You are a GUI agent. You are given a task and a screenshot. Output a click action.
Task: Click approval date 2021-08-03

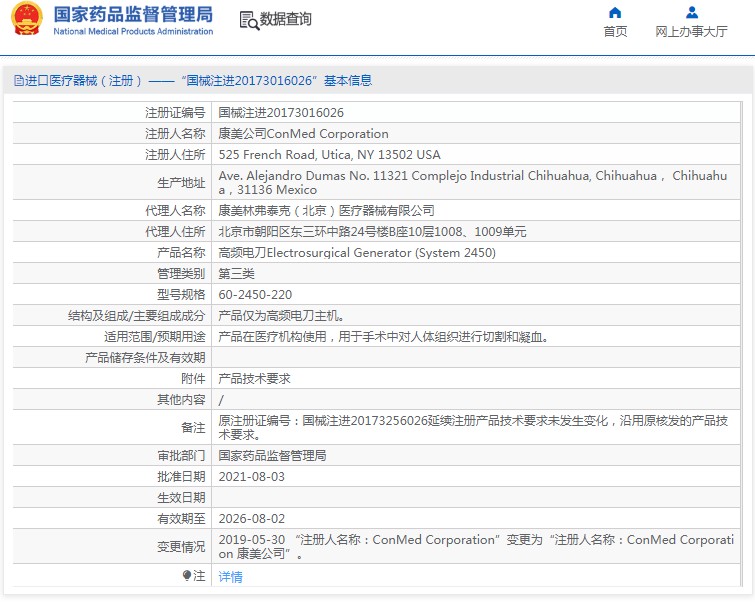tap(251, 477)
